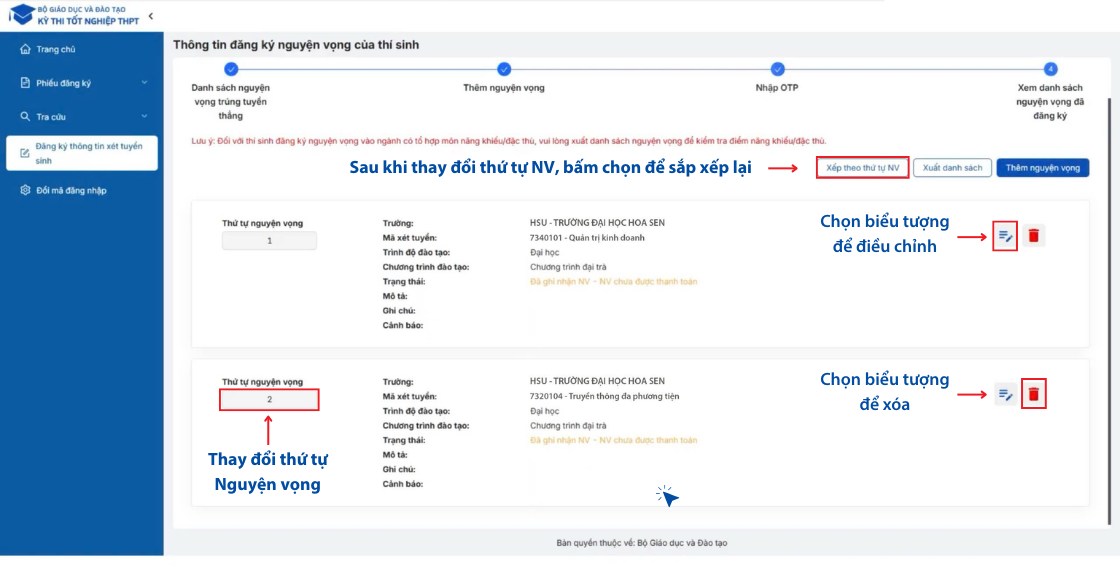This screenshot has width=1120, height=567.
Task: Expand the Tra cứu submenu arrow
Action: 144,117
